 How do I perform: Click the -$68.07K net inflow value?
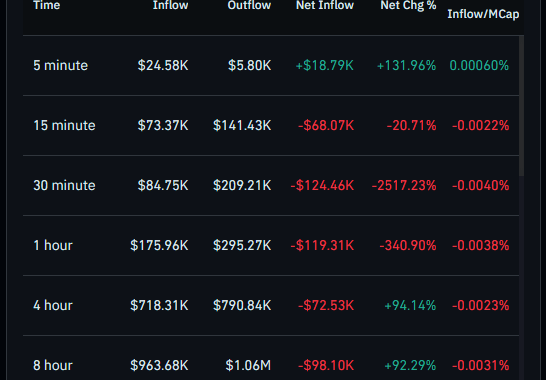pos(326,125)
